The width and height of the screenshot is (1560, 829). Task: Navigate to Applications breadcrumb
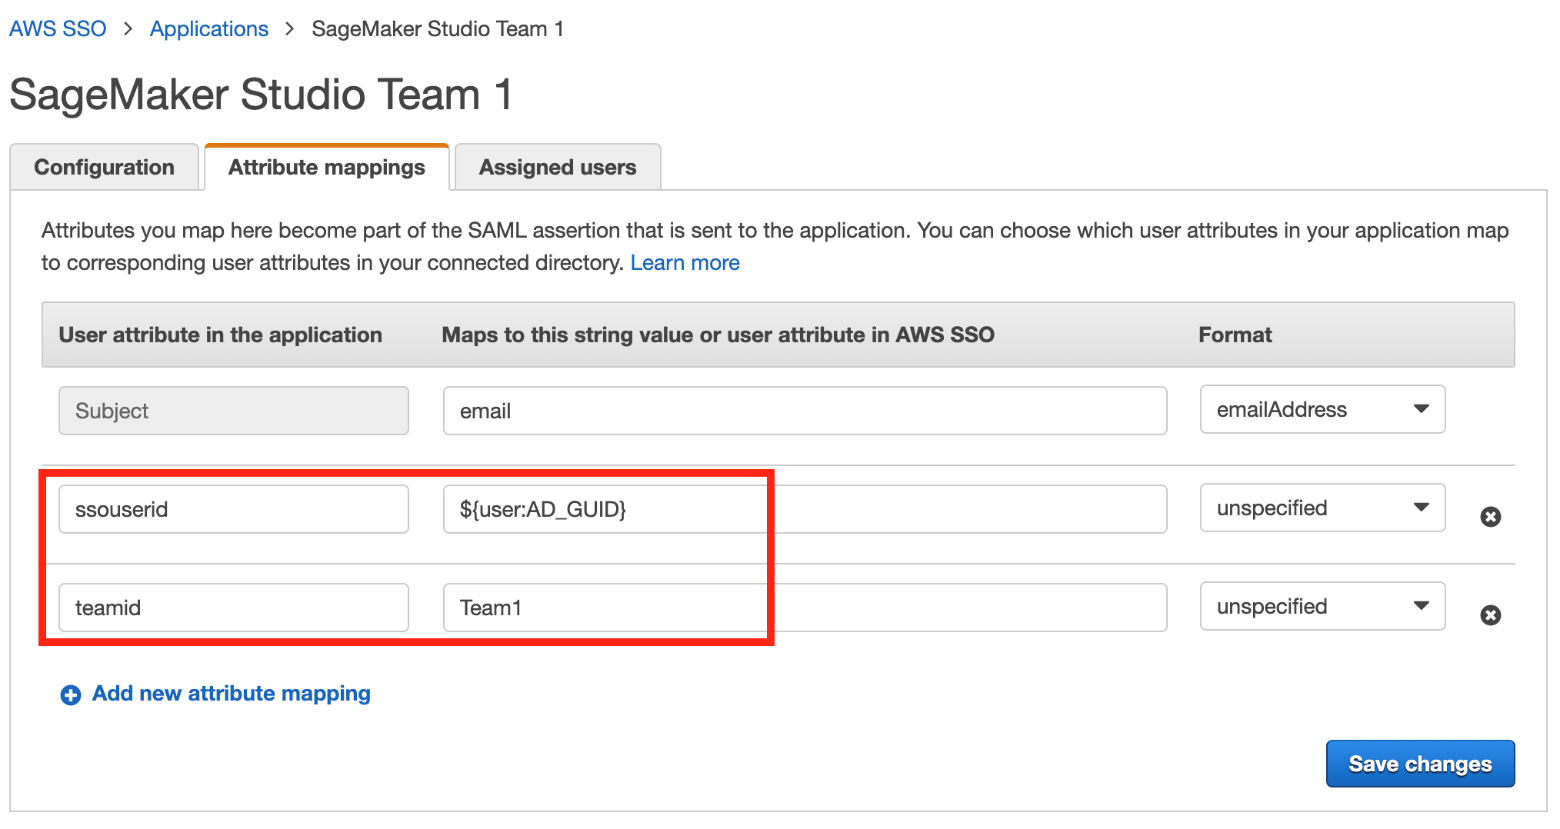pos(209,29)
